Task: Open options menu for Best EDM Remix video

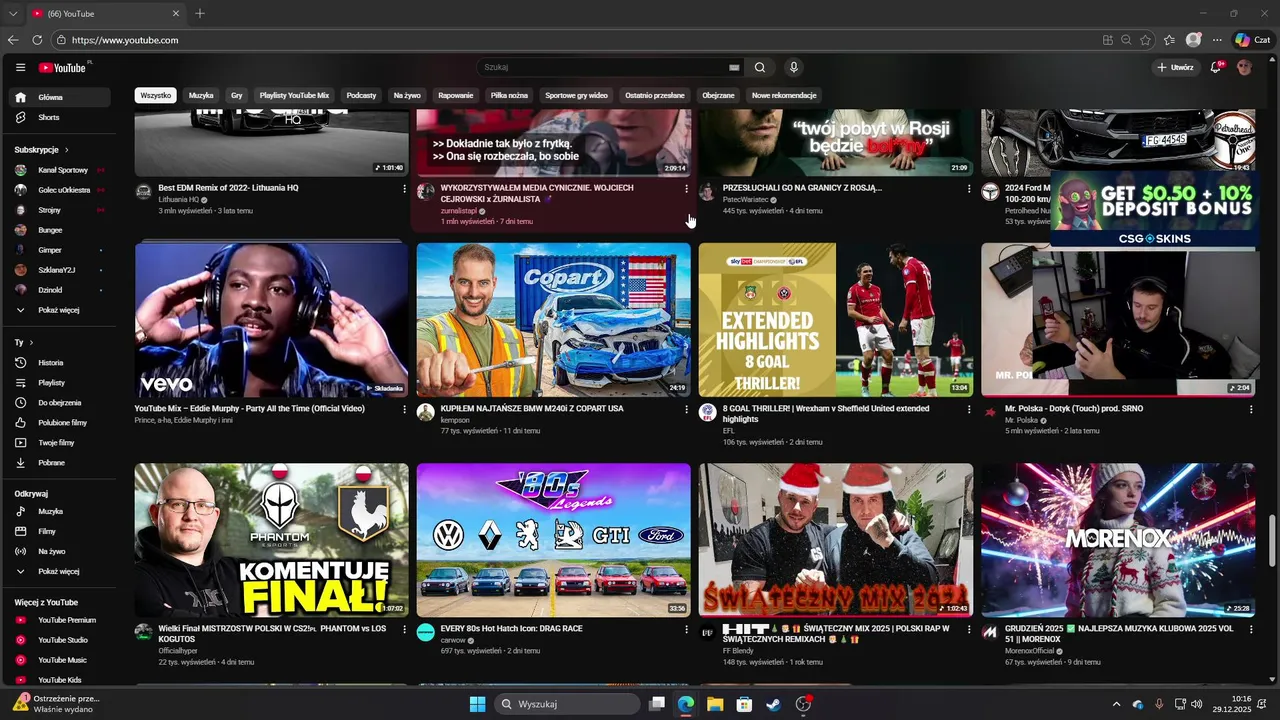Action: click(404, 188)
